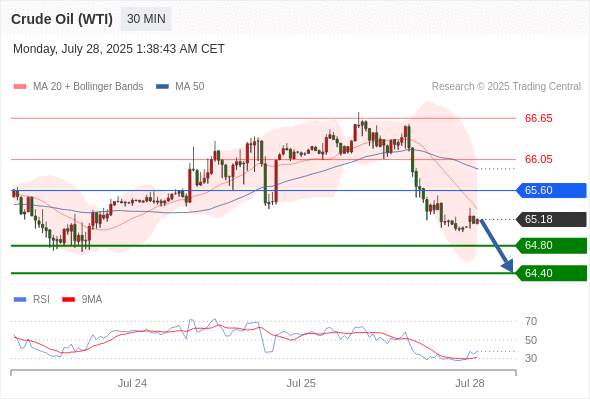Click the Jul 25 date axis label
The width and height of the screenshot is (590, 400).
301,383
